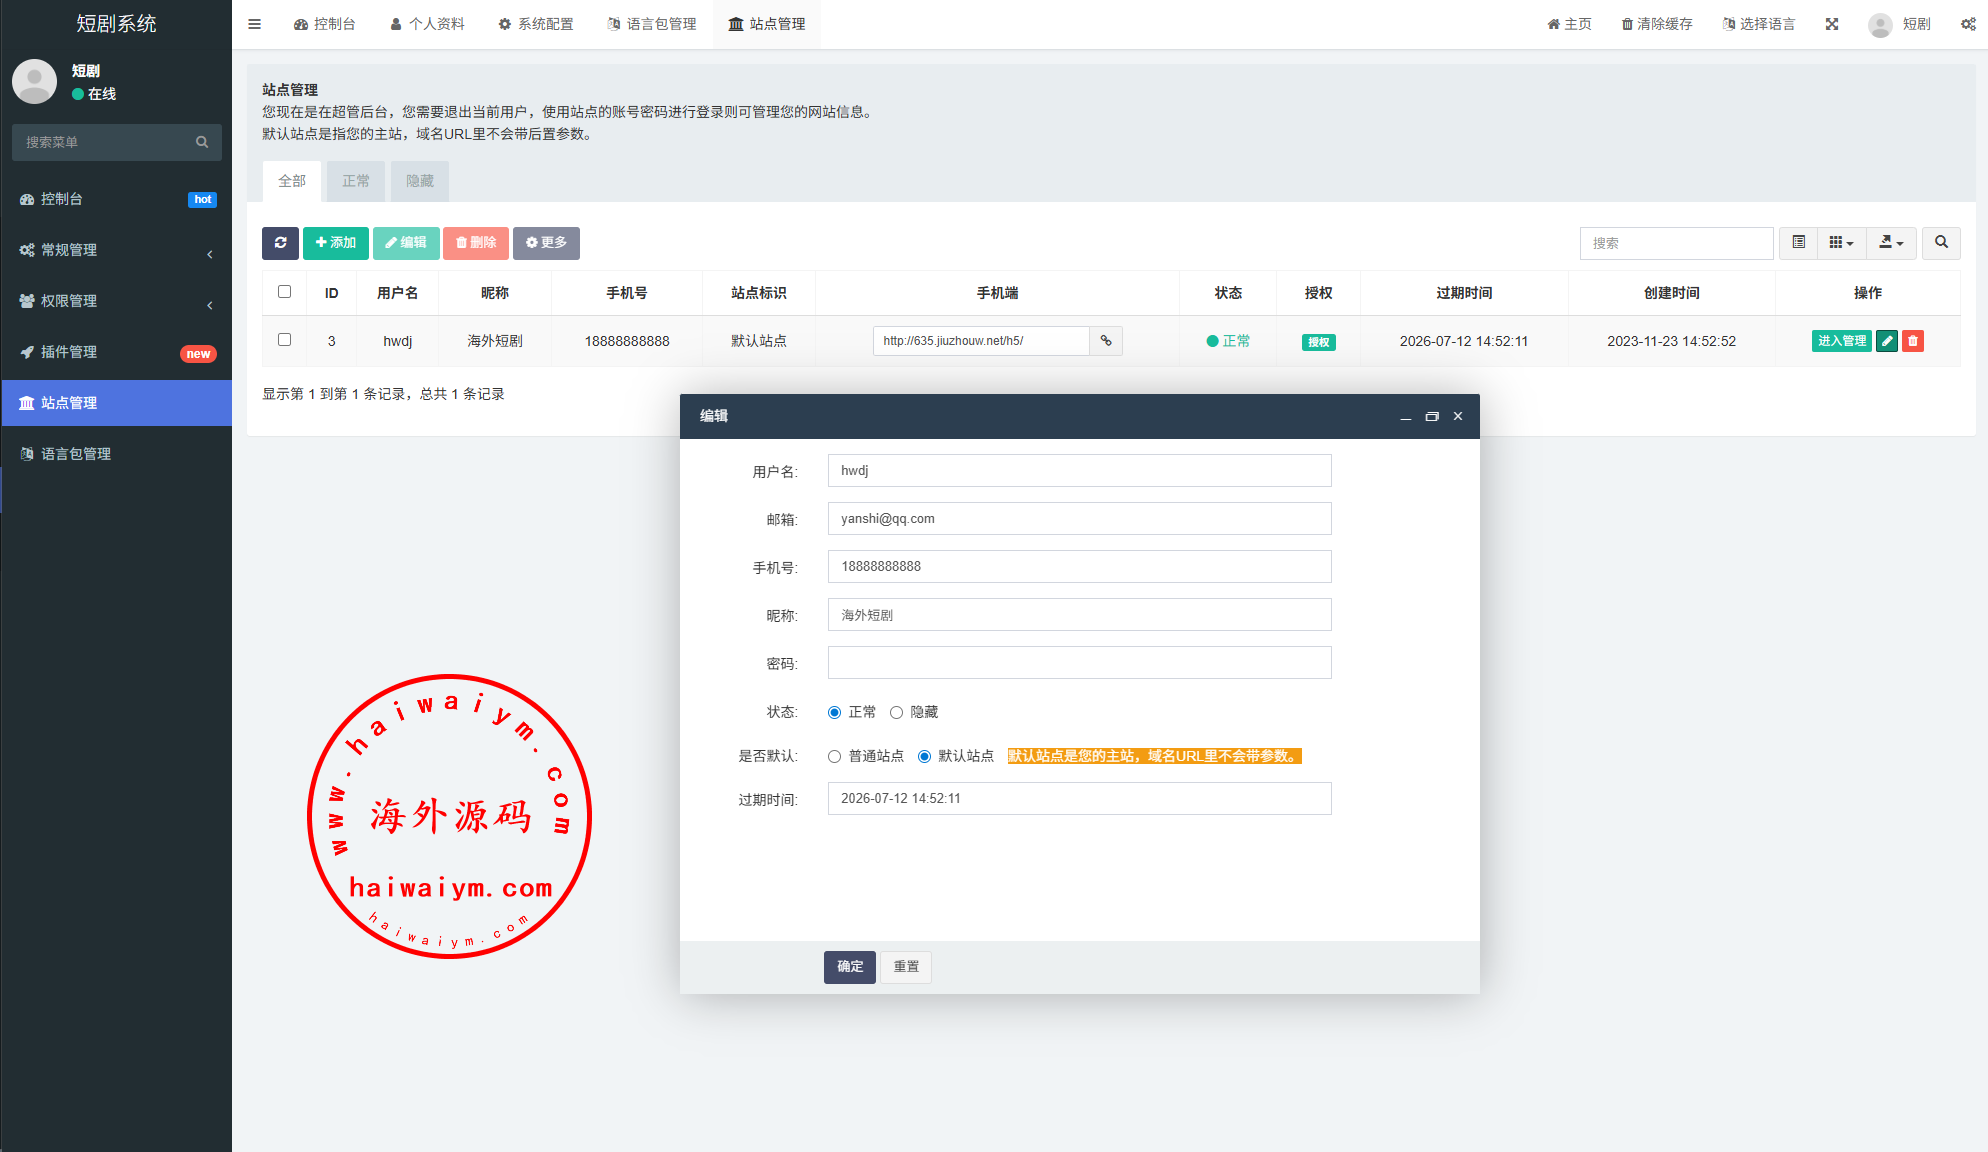Viewport: 1988px width, 1152px height.
Task: Click the 进入管理 button
Action: [1841, 341]
